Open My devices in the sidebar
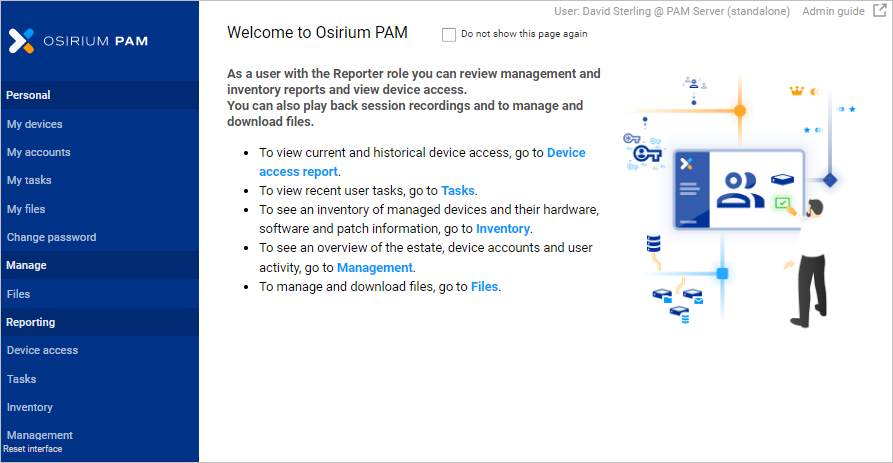The width and height of the screenshot is (893, 463). click(x=35, y=124)
